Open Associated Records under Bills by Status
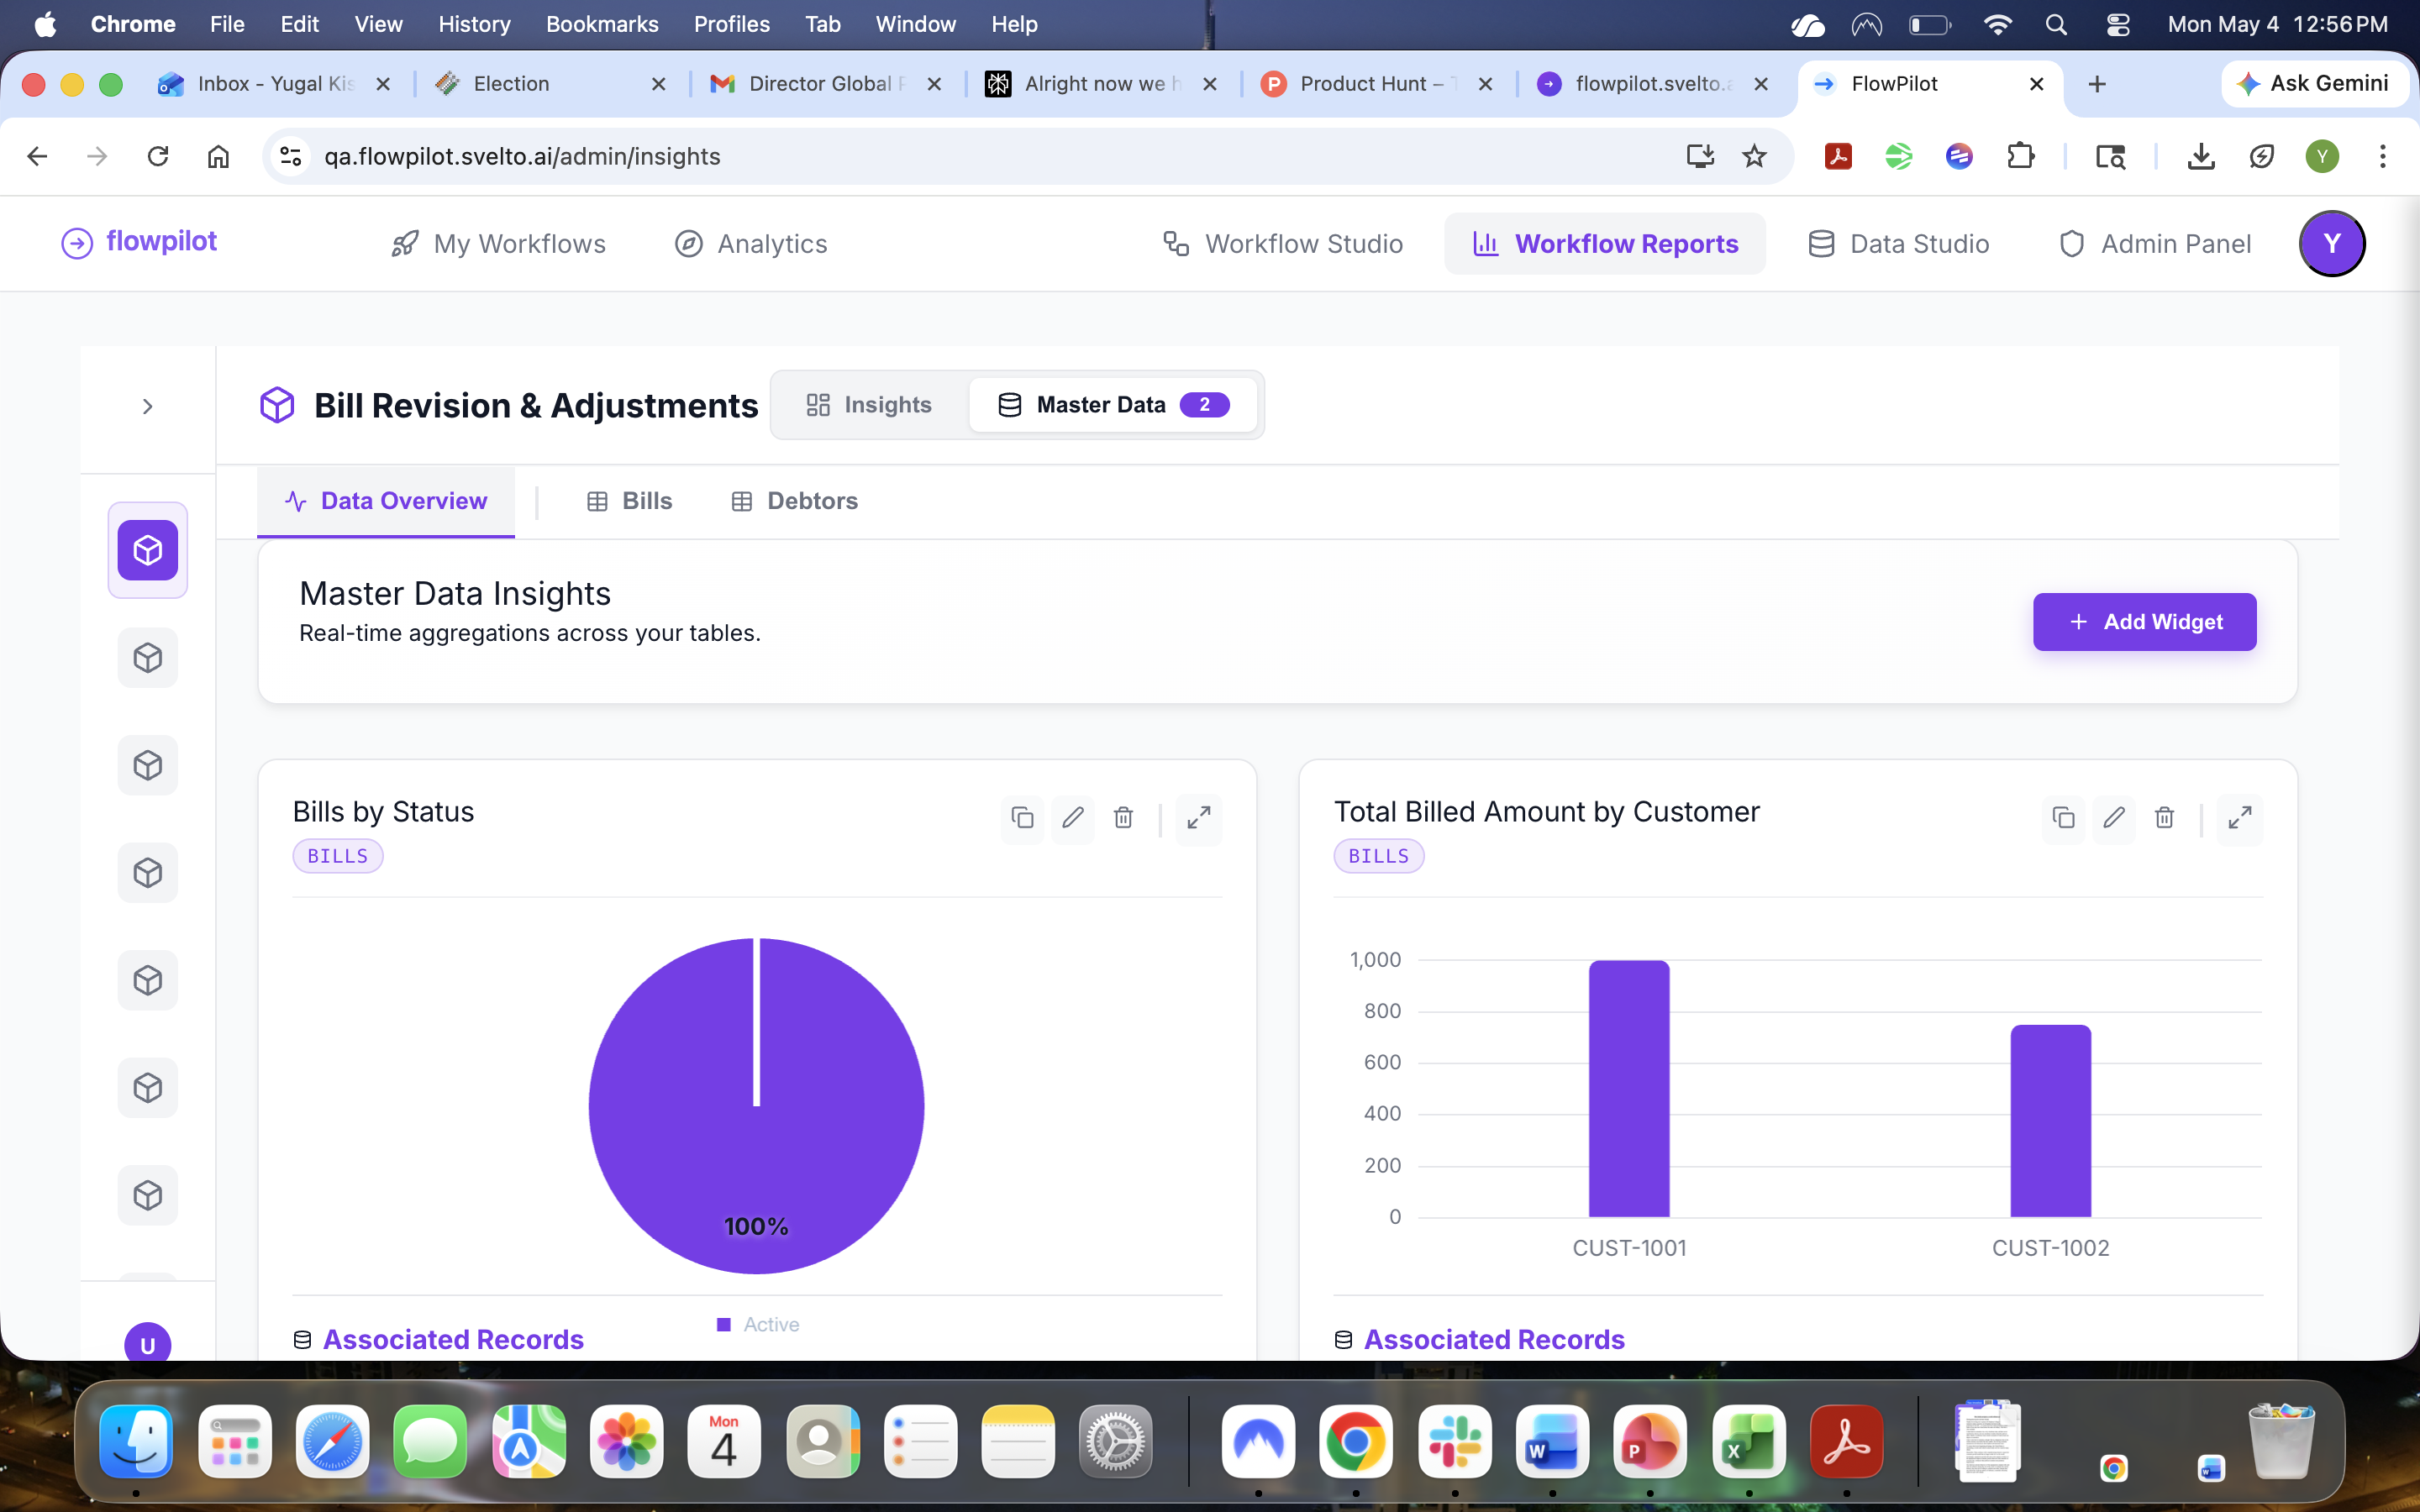The image size is (2420, 1512). pyautogui.click(x=438, y=1339)
